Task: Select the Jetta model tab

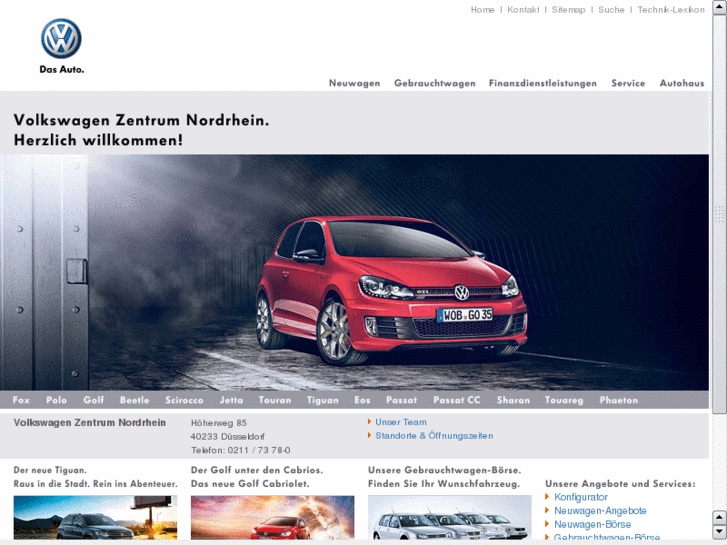Action: pyautogui.click(x=231, y=400)
